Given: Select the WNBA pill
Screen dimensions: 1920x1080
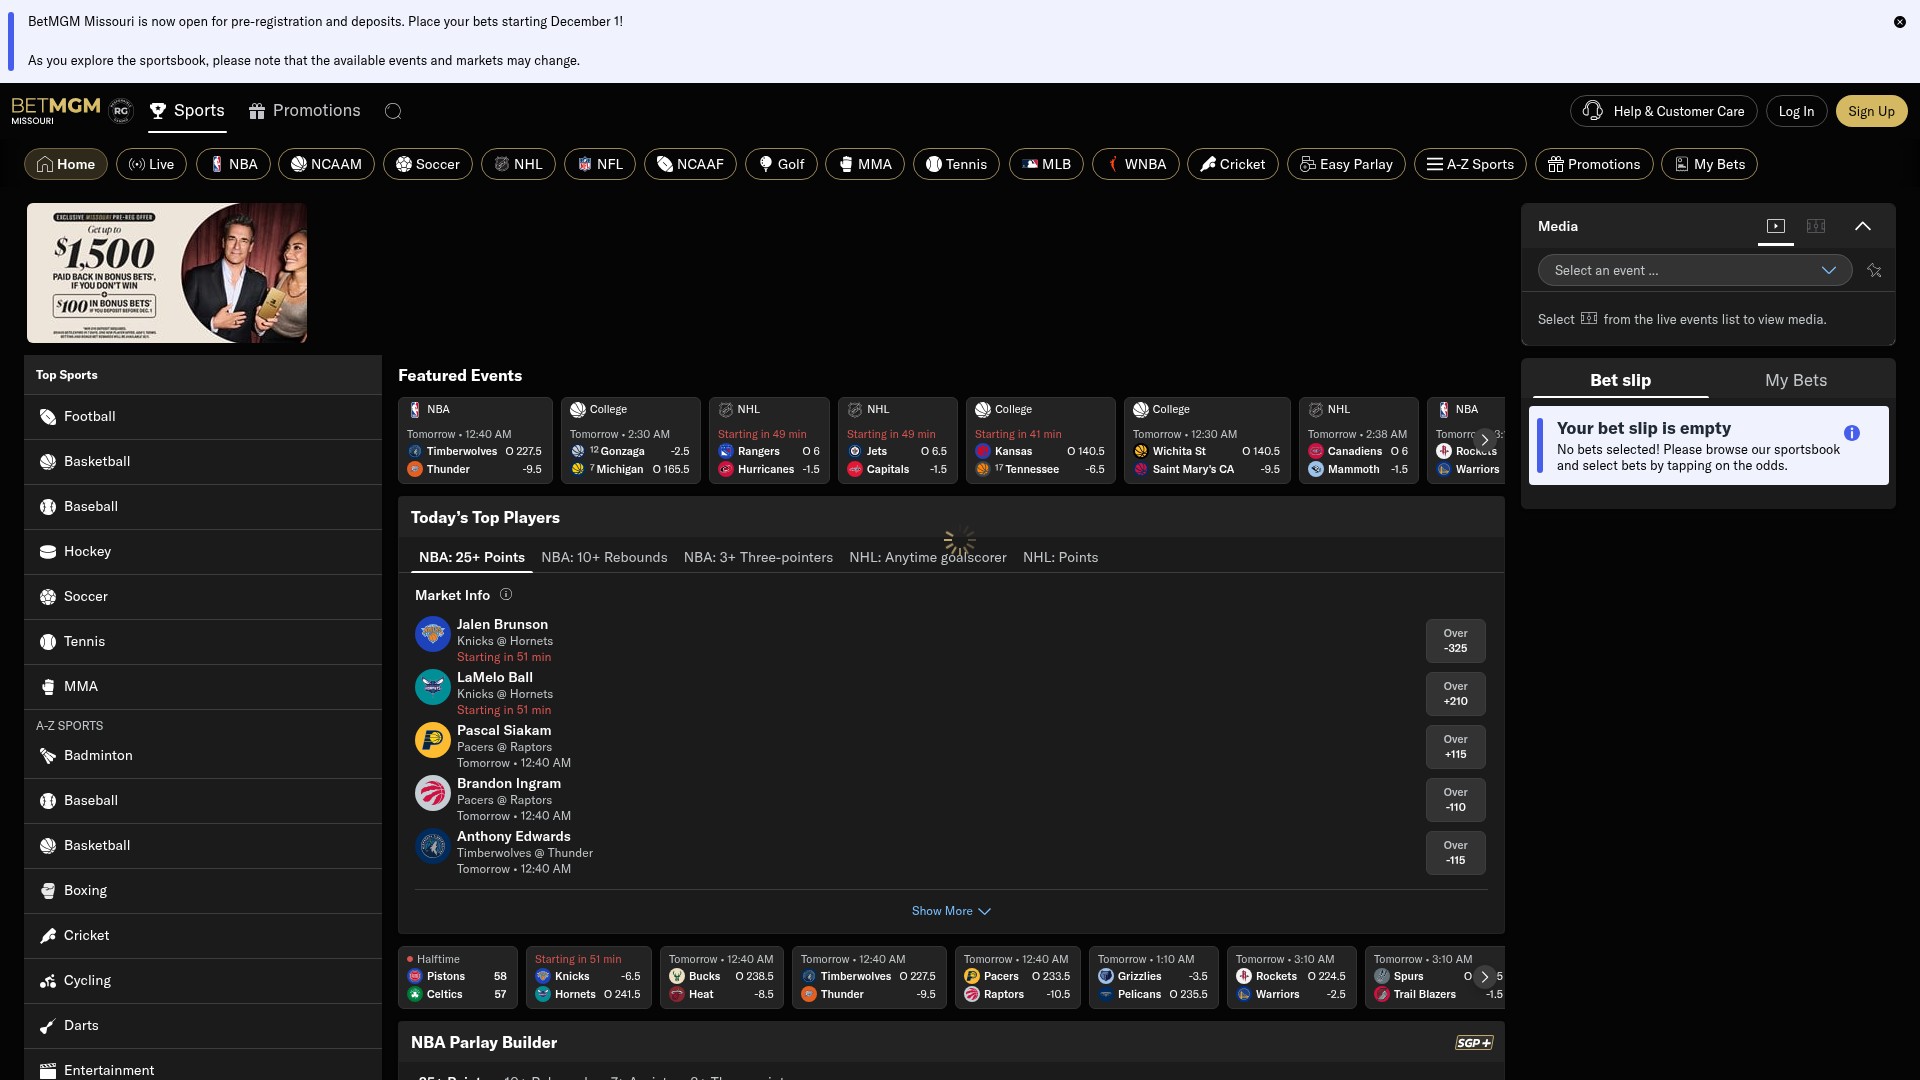Looking at the screenshot, I should [1135, 164].
